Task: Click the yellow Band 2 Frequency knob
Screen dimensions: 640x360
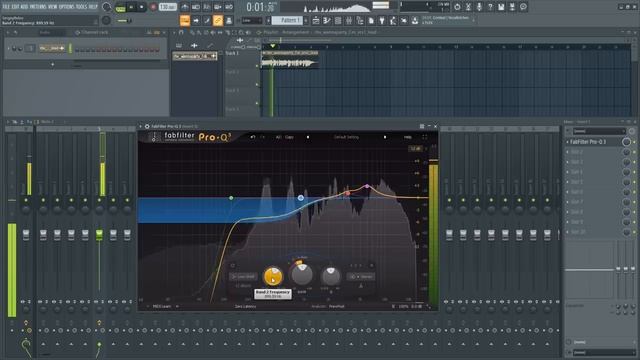Action: 273,276
